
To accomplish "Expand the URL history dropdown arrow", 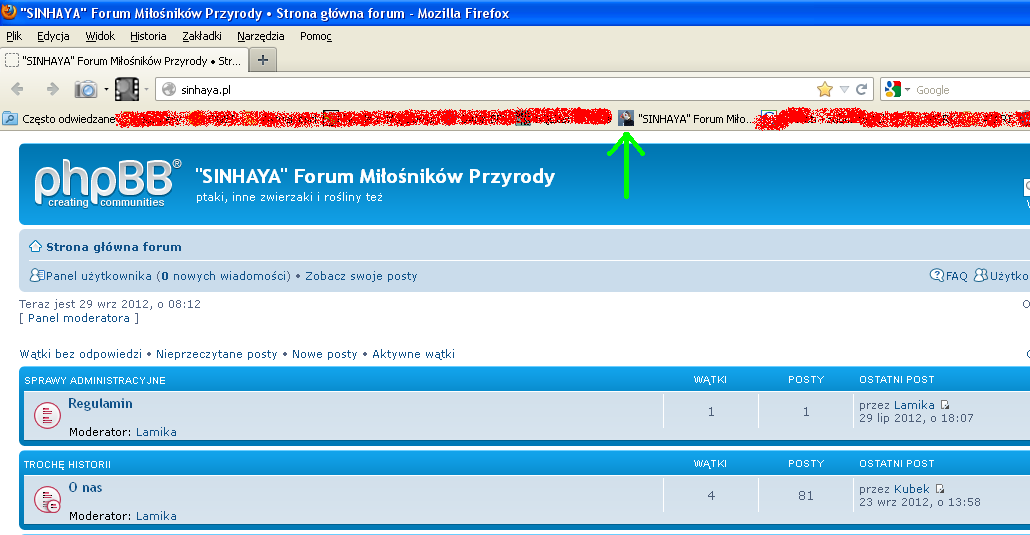I will pyautogui.click(x=843, y=89).
